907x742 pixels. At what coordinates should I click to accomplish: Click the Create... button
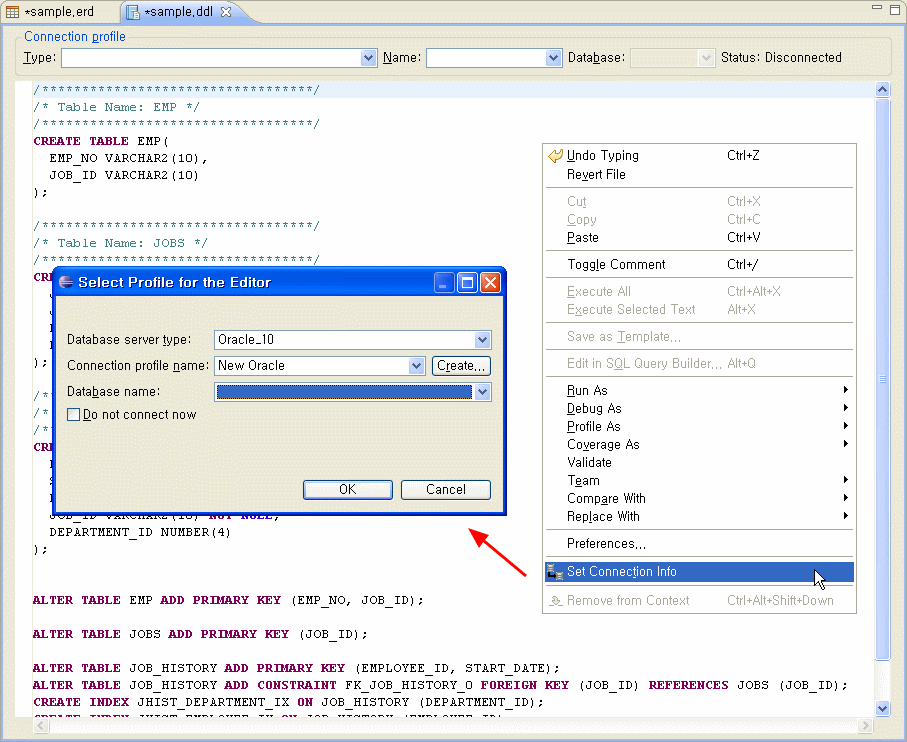tap(461, 366)
